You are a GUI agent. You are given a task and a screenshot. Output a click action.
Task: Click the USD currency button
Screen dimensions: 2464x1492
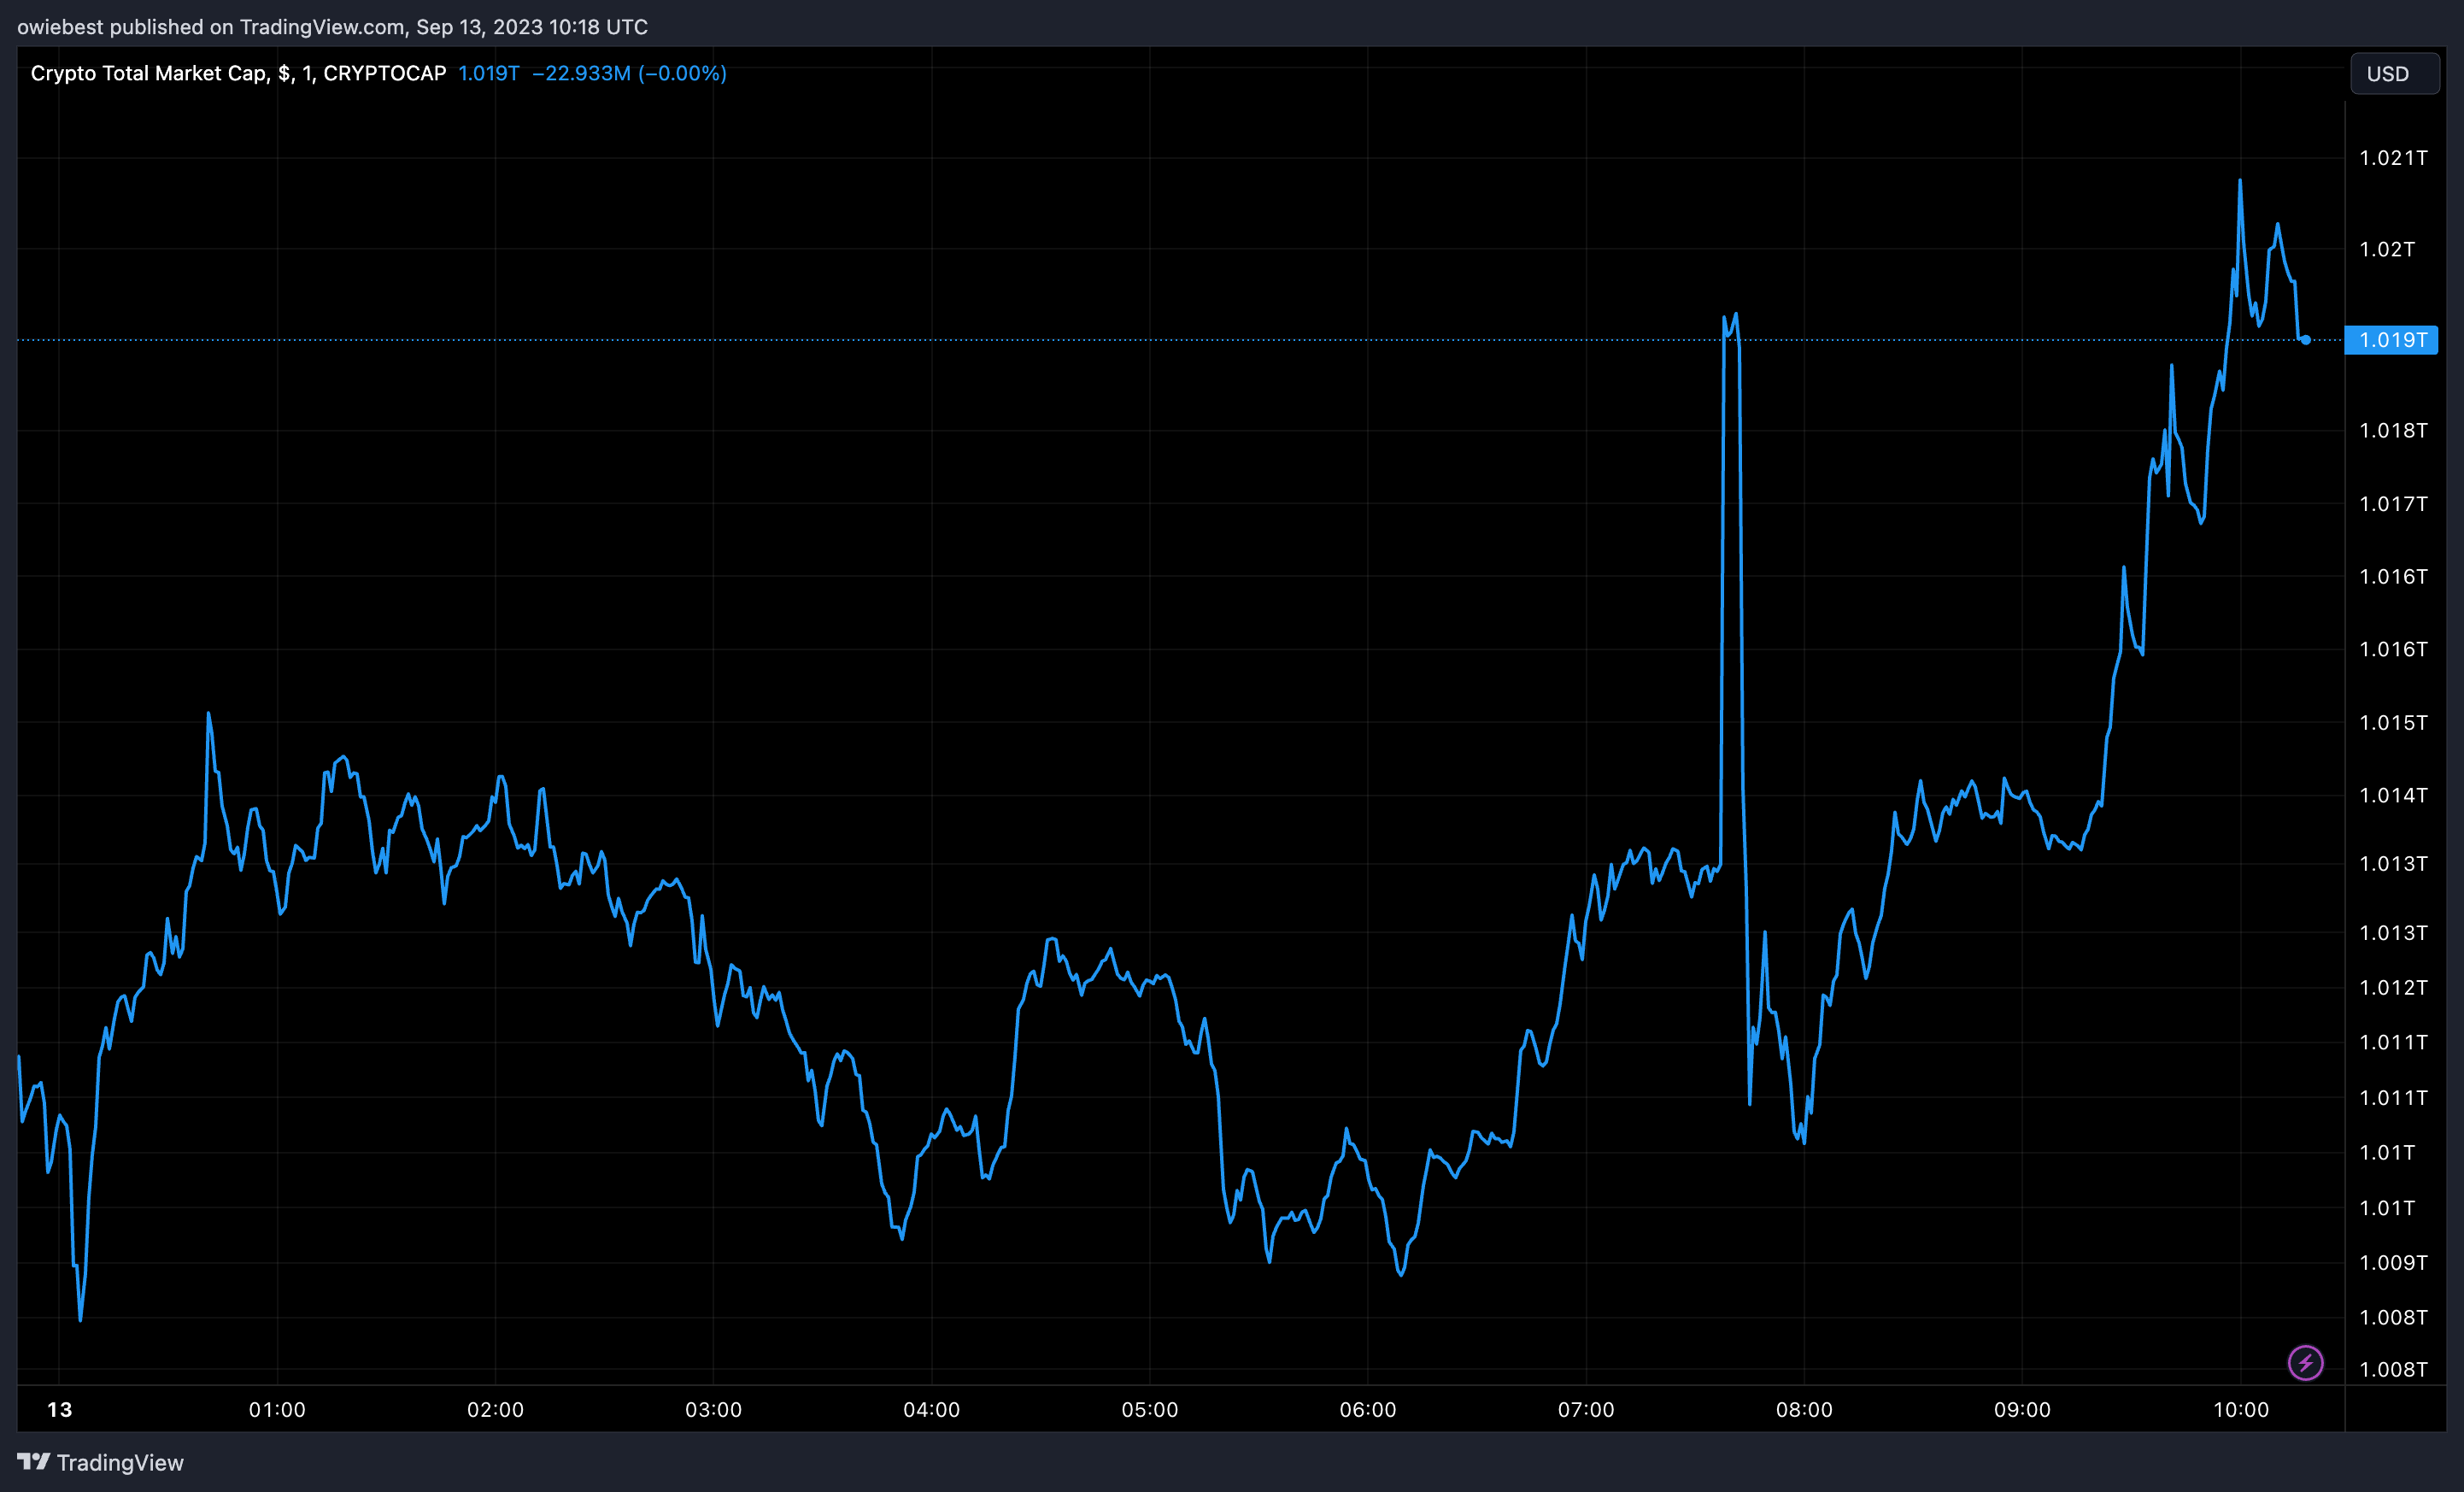(x=2393, y=74)
